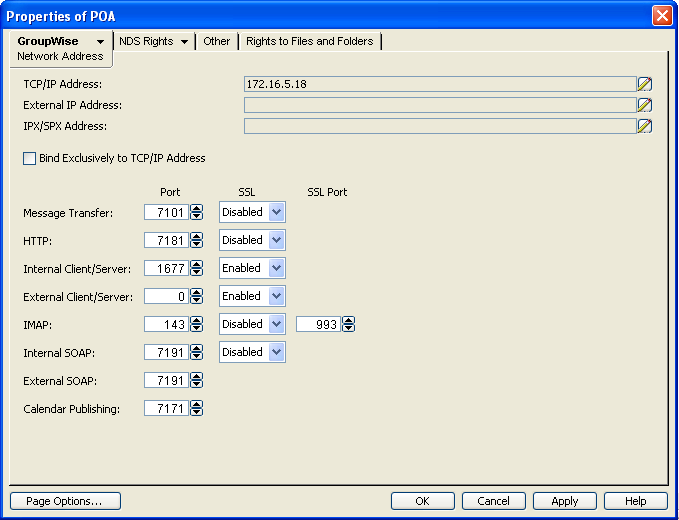The width and height of the screenshot is (679, 520).
Task: Click the IMAP port field 143
Action: tap(167, 324)
